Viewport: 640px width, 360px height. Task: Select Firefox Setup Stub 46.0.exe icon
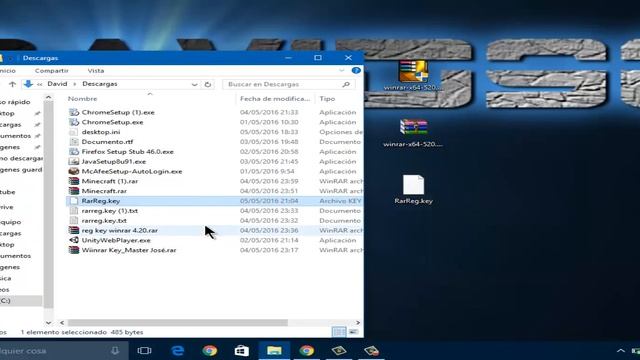74,151
